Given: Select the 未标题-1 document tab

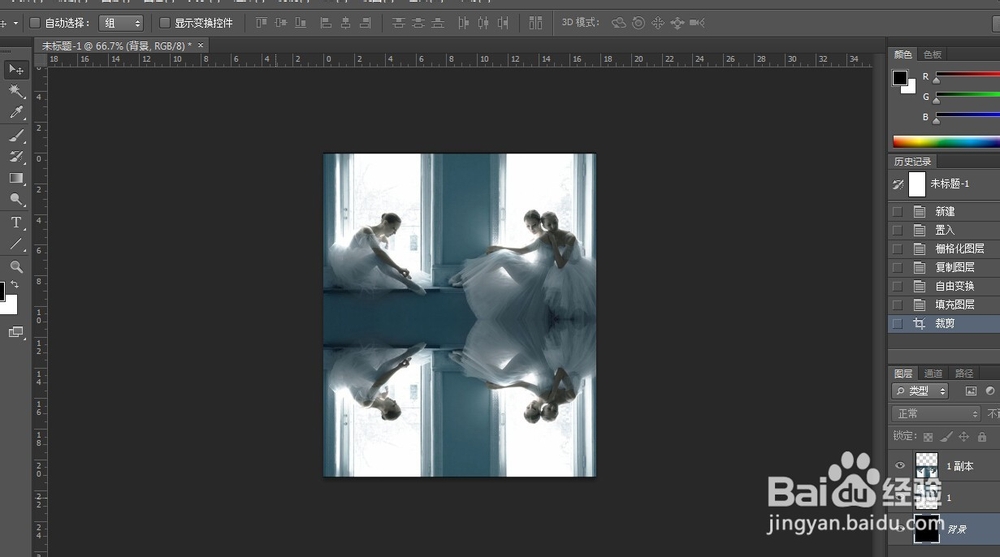Looking at the screenshot, I should pos(116,46).
